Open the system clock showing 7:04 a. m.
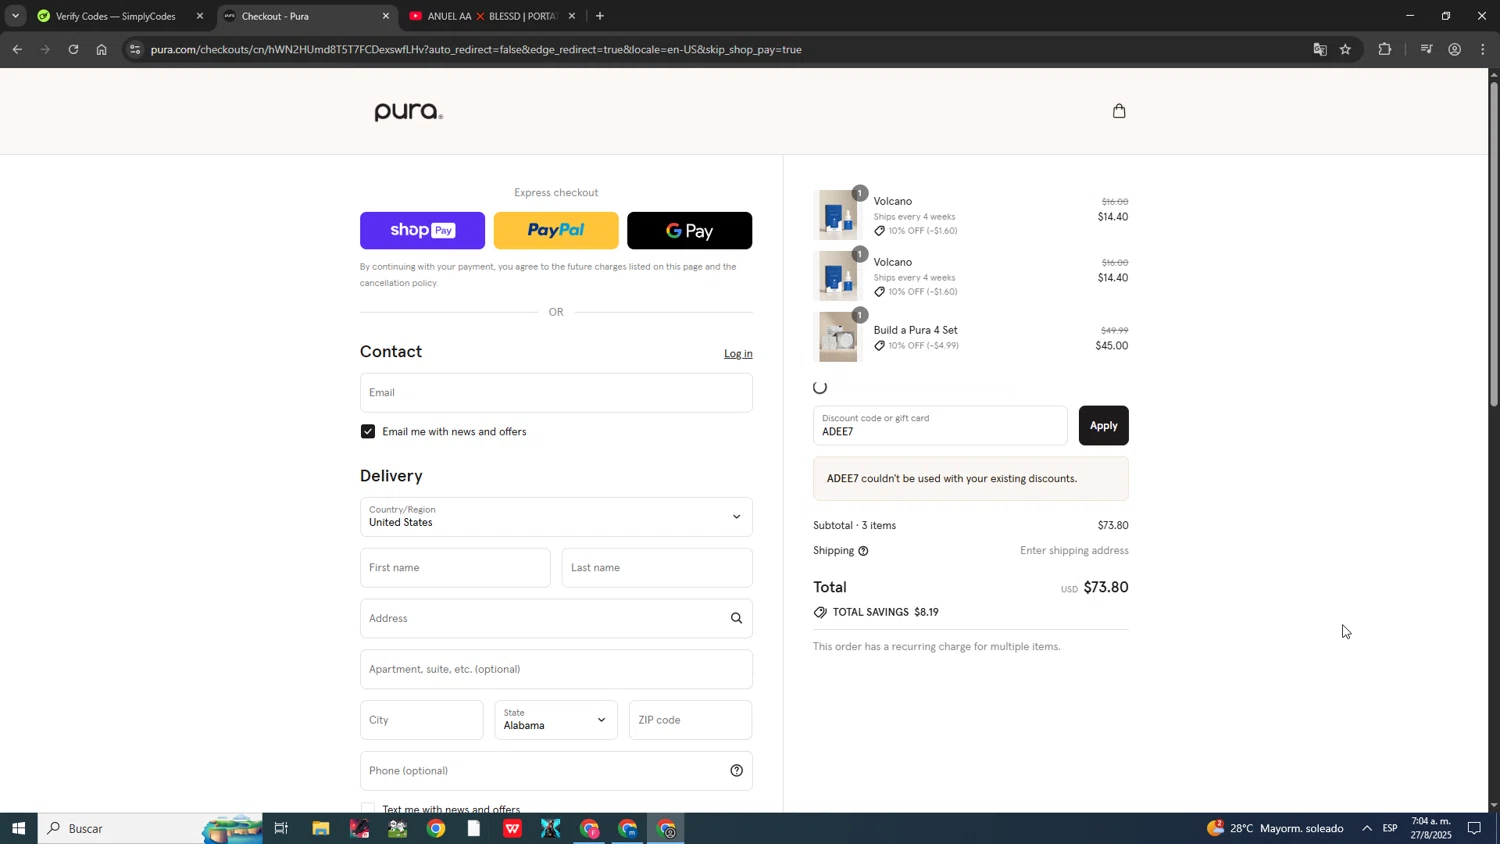Screen dimensions: 1500x844 tap(1431, 829)
